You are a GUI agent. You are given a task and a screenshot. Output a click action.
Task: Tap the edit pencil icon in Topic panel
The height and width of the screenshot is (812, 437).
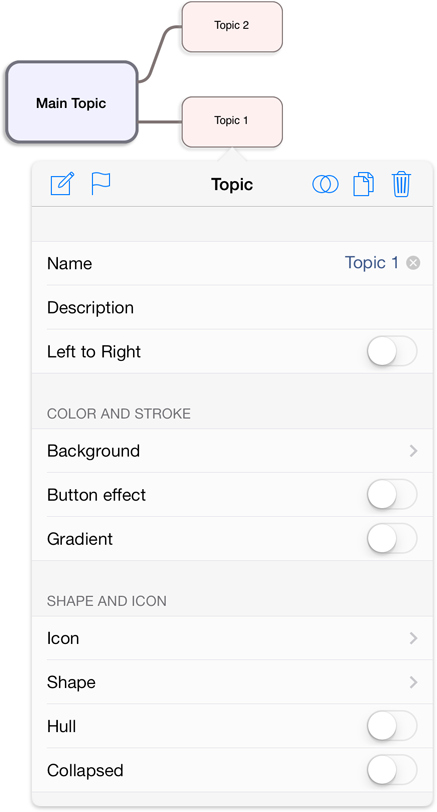point(62,184)
